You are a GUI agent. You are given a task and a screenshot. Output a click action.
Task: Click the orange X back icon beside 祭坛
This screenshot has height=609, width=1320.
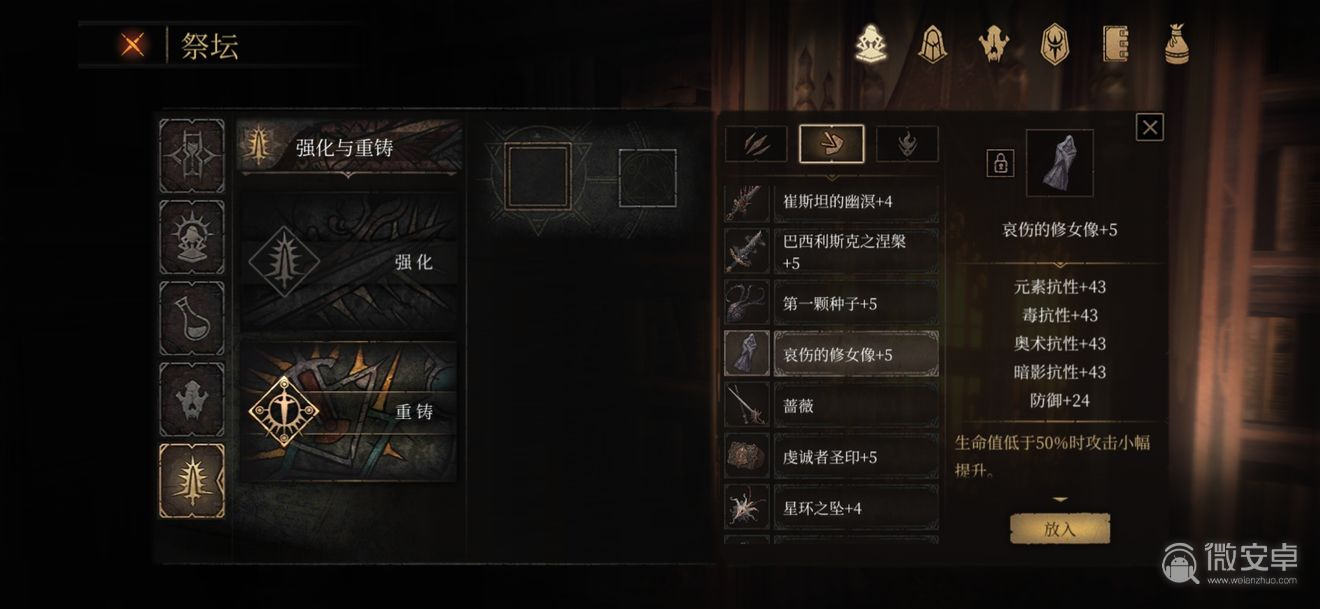(x=132, y=45)
